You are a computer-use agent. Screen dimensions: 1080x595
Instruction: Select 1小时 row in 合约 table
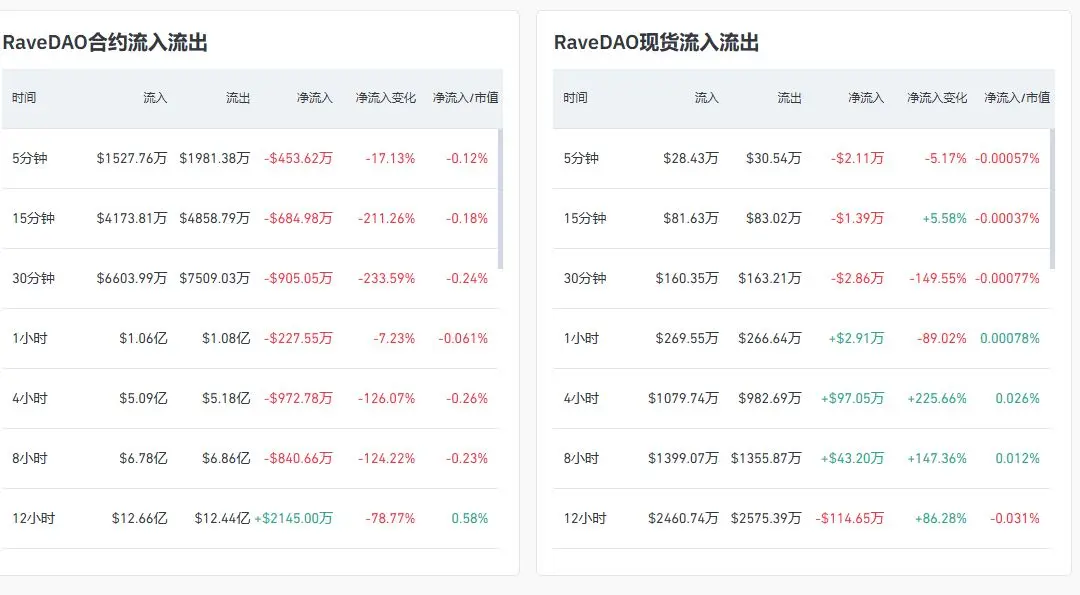click(x=250, y=338)
